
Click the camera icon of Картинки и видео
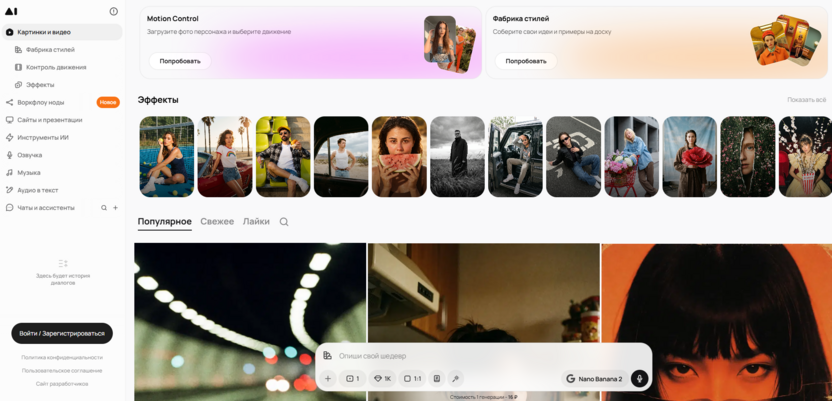pyautogui.click(x=10, y=32)
